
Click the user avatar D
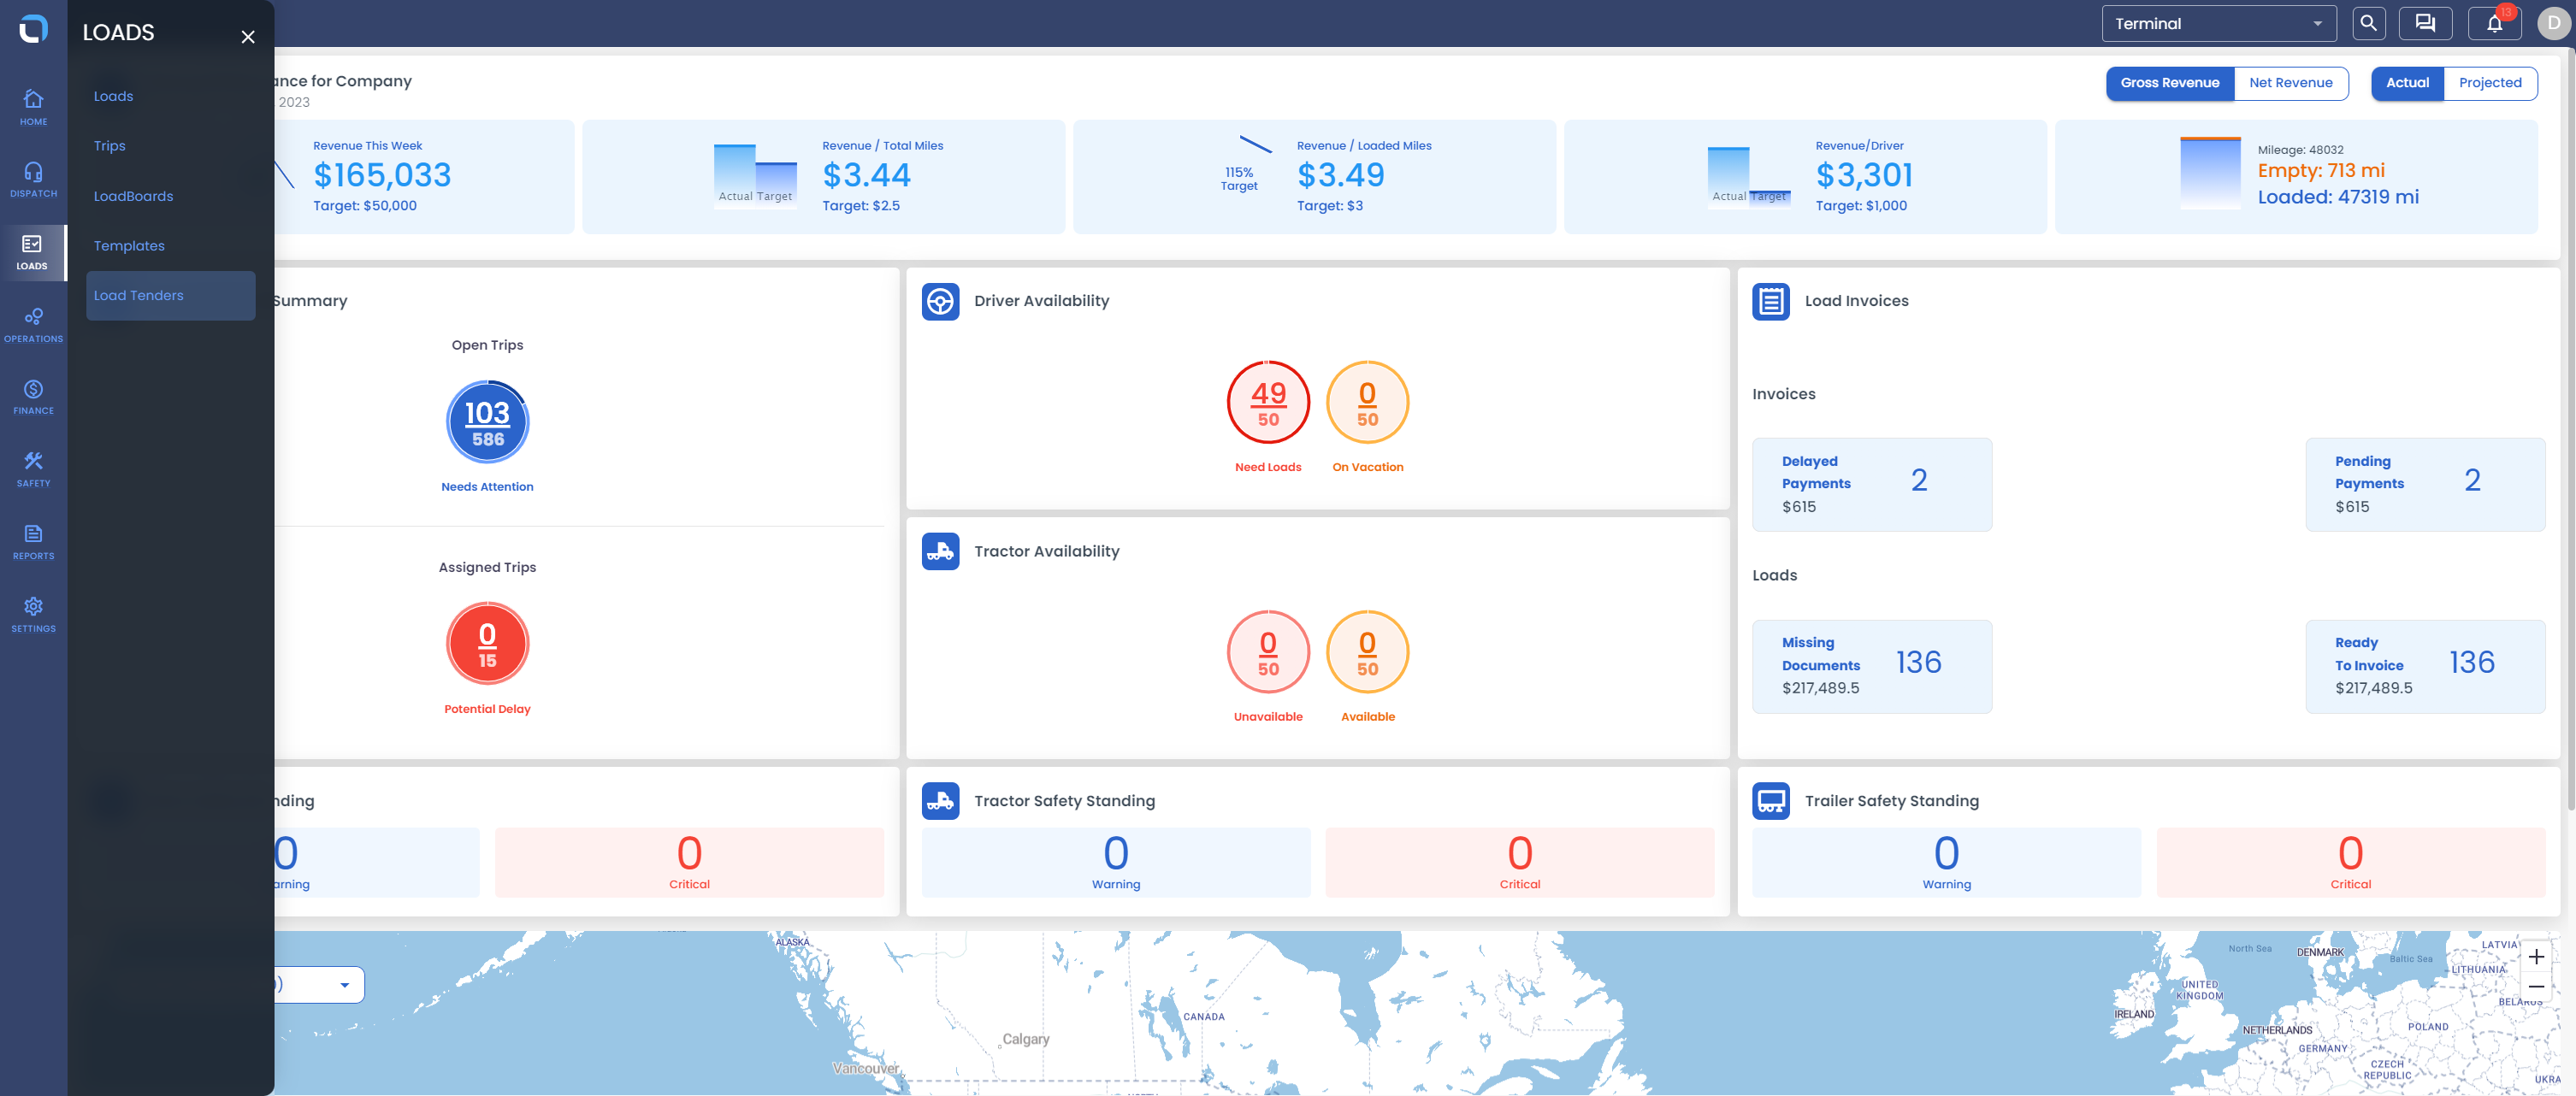[x=2554, y=23]
